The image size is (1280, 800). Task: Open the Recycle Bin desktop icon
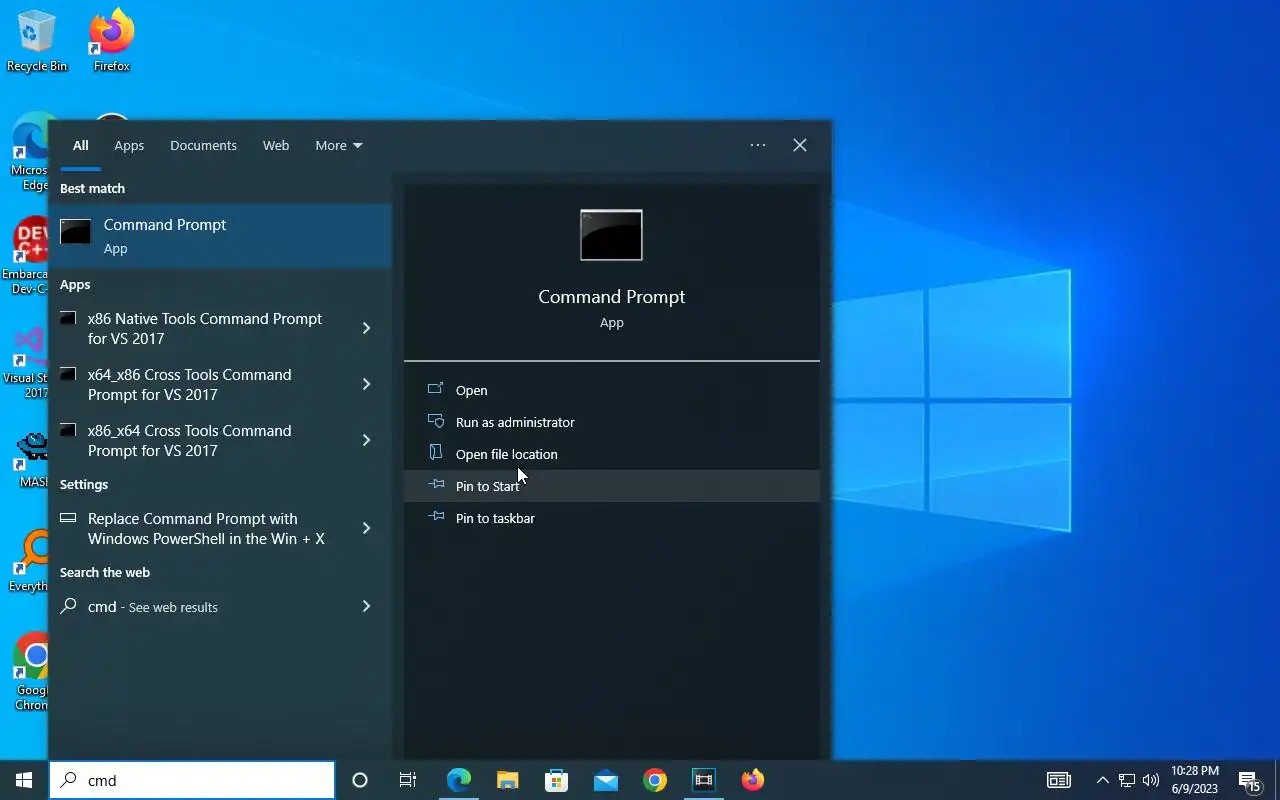[x=37, y=42]
